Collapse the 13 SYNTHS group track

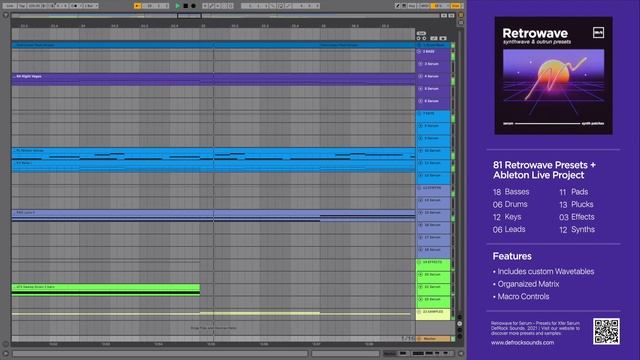tap(419, 188)
